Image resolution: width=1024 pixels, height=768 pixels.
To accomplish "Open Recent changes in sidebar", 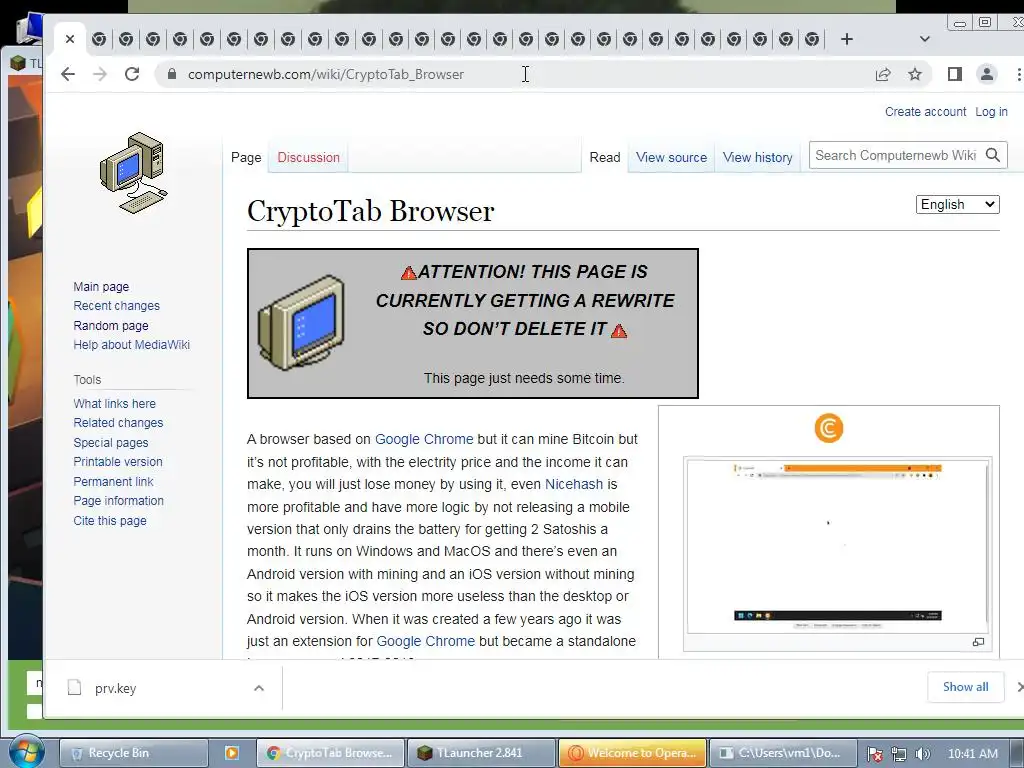I will [x=116, y=306].
